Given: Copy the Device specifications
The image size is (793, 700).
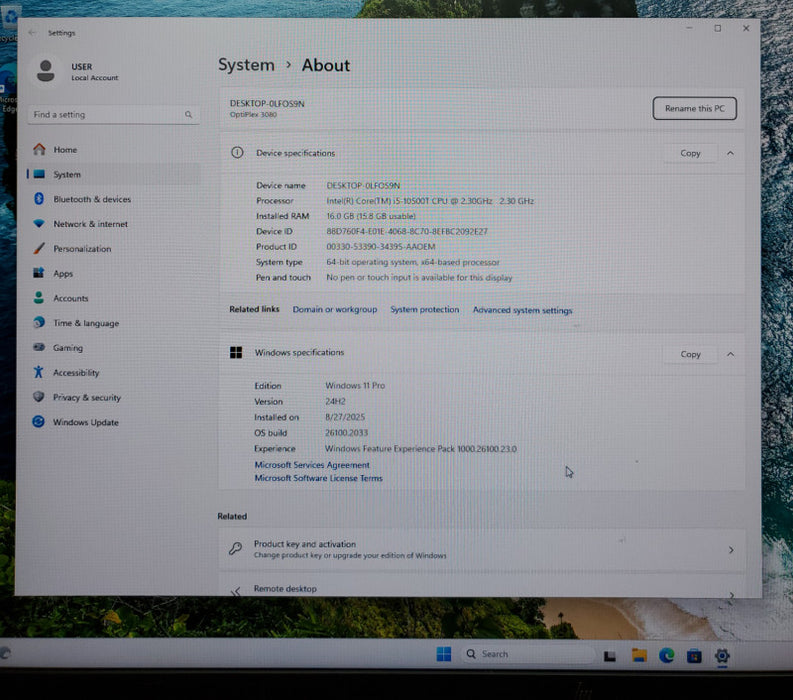Looking at the screenshot, I should 690,153.
